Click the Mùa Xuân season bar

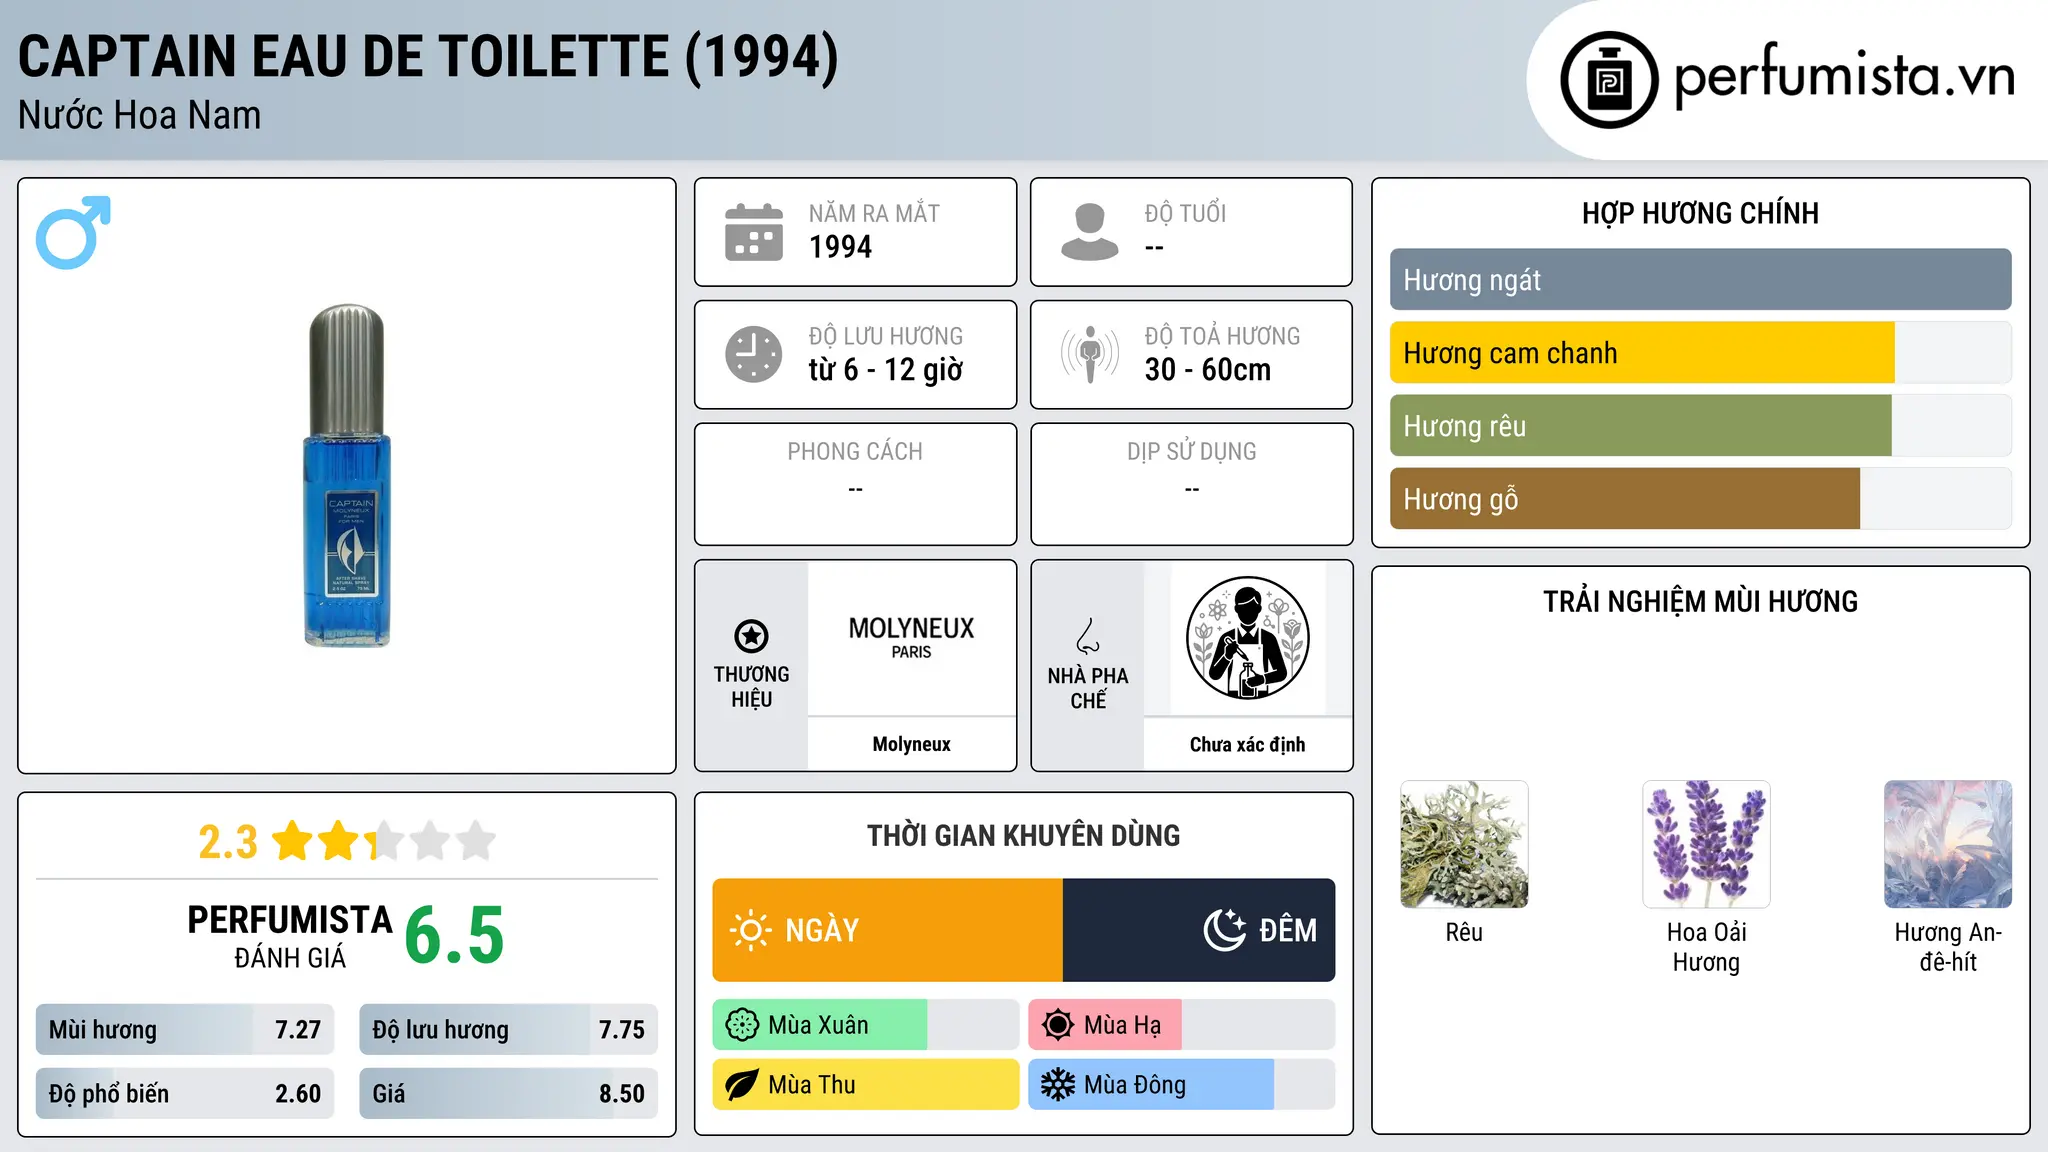tap(865, 1025)
